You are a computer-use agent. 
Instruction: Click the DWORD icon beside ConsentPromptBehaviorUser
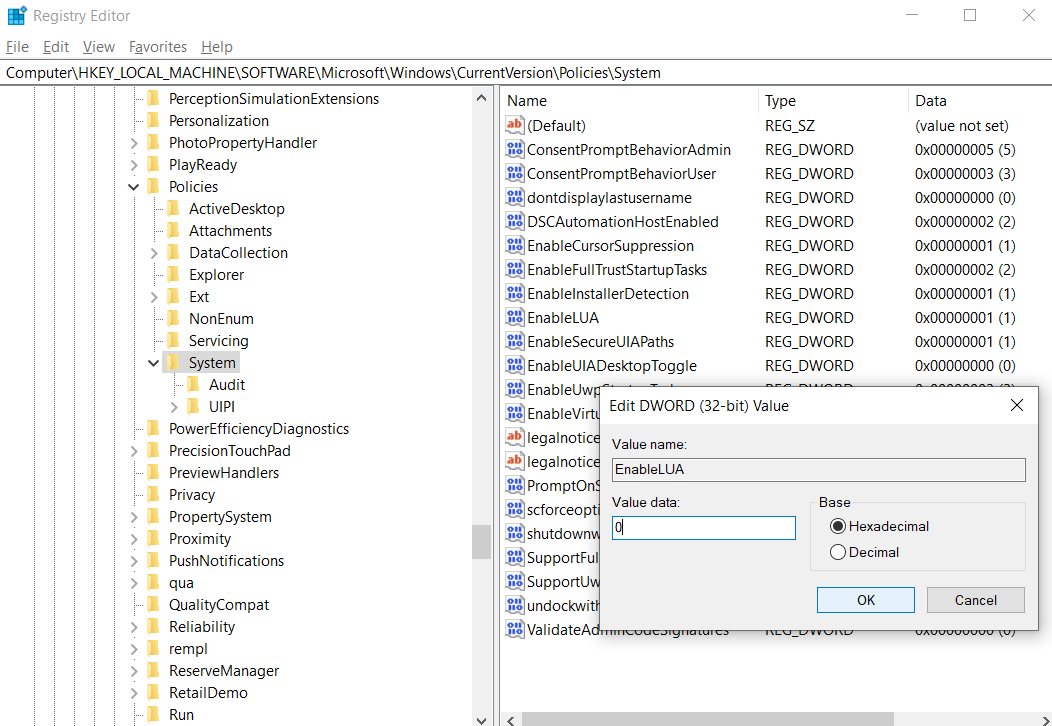tap(515, 174)
